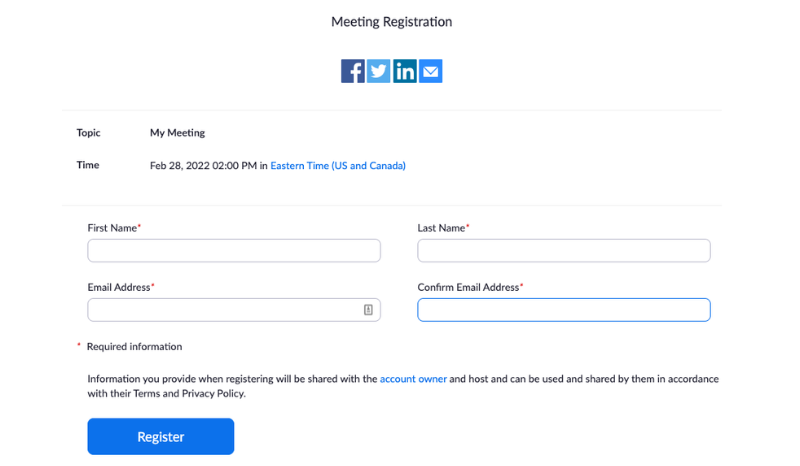This screenshot has width=800, height=466.
Task: Share the meeting by email envelope icon
Action: (431, 71)
